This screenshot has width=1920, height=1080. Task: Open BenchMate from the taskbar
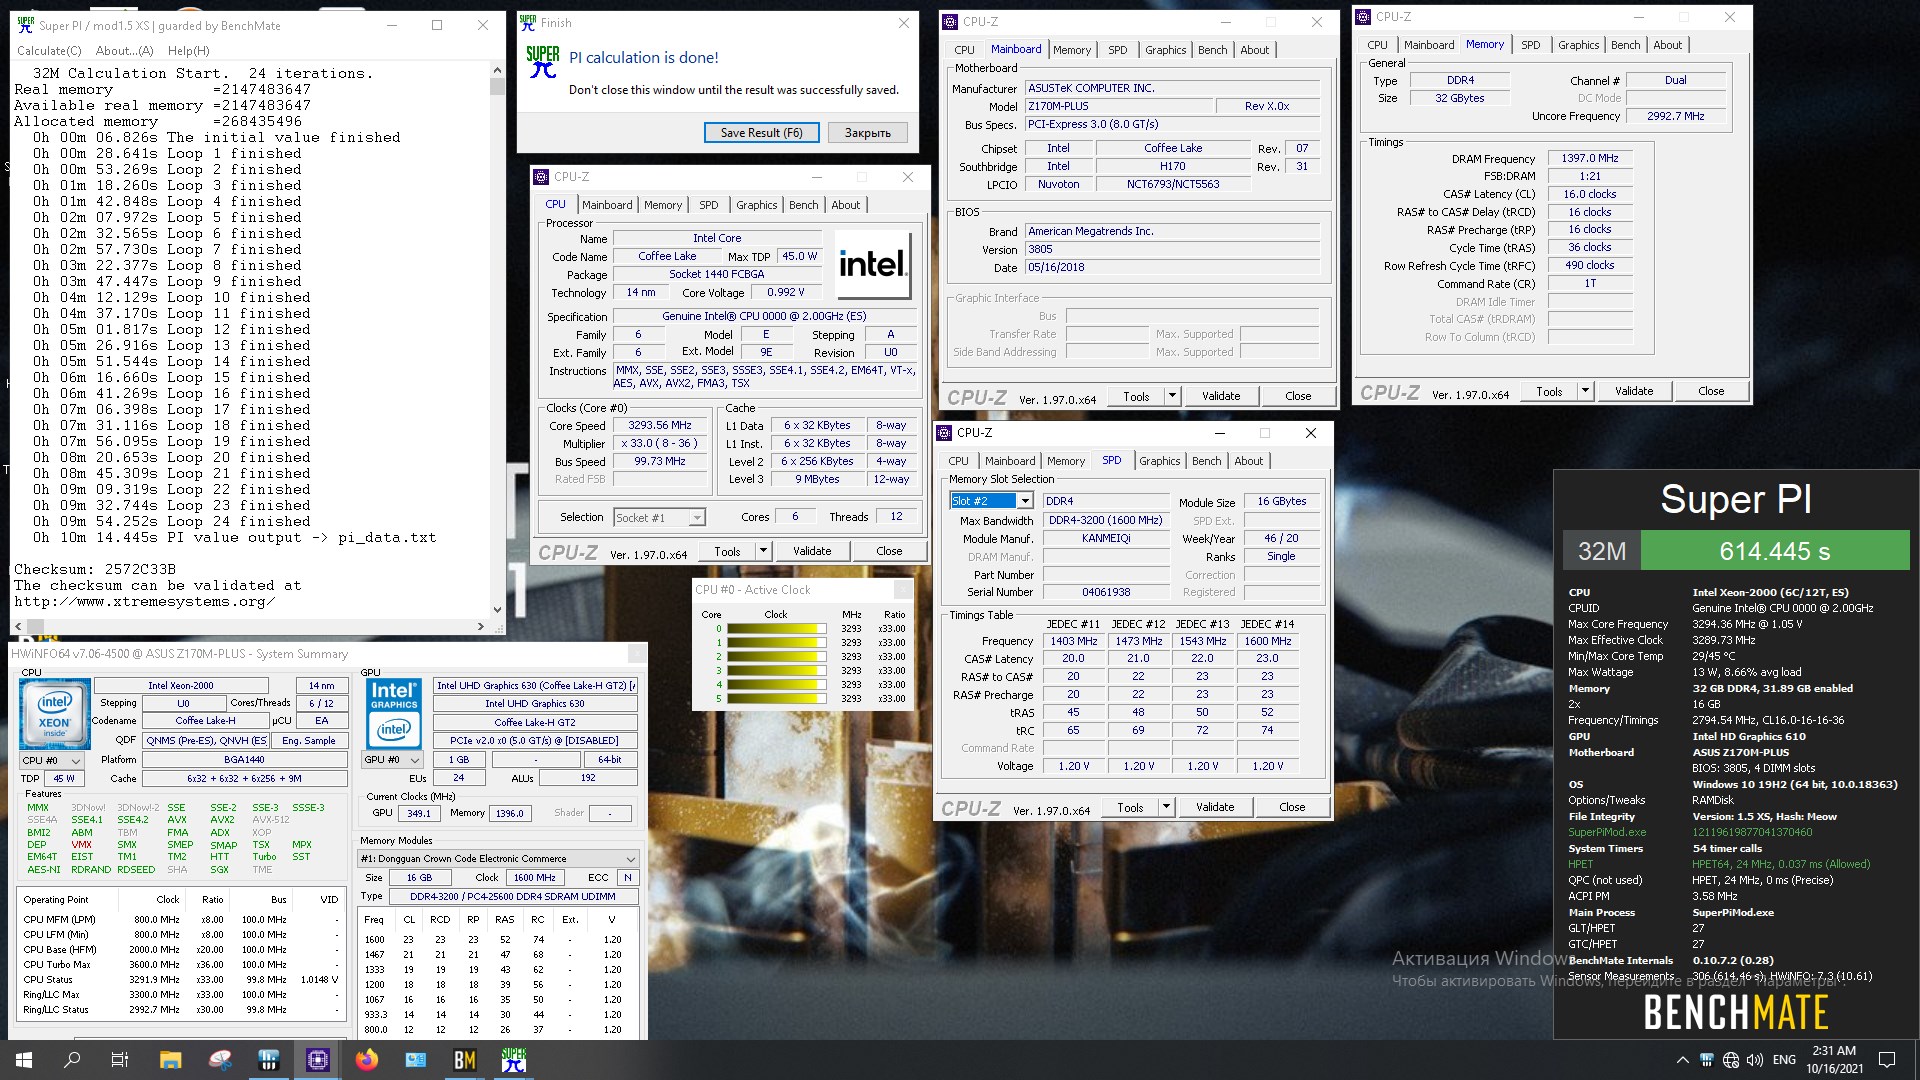pos(465,1060)
